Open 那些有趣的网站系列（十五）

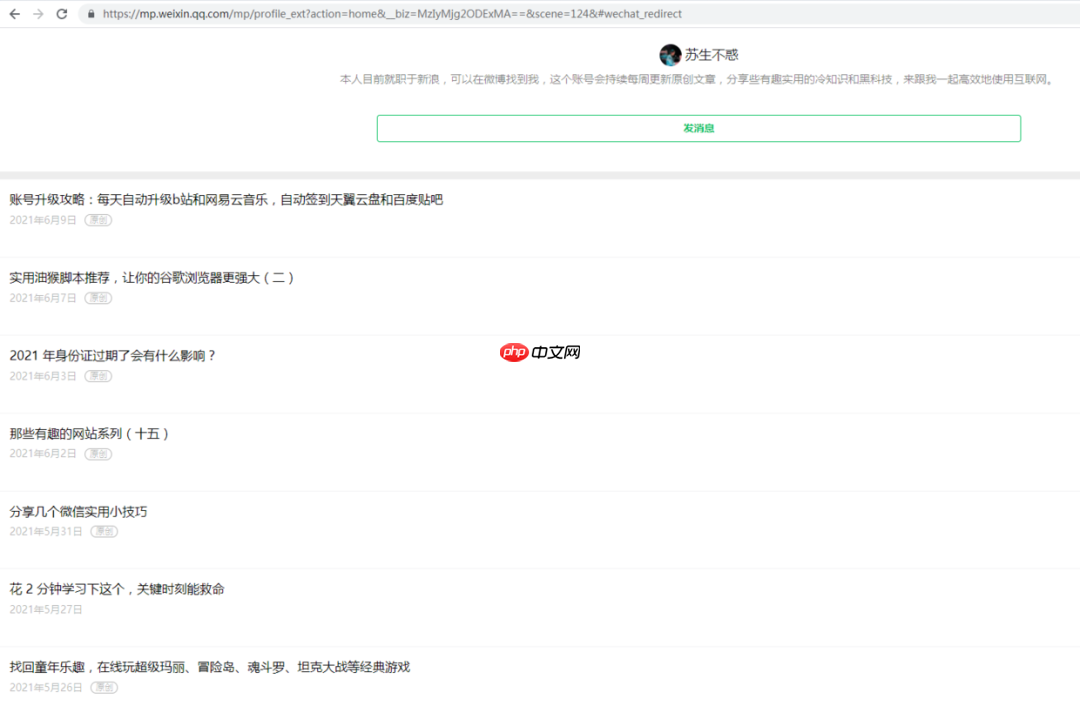click(88, 433)
